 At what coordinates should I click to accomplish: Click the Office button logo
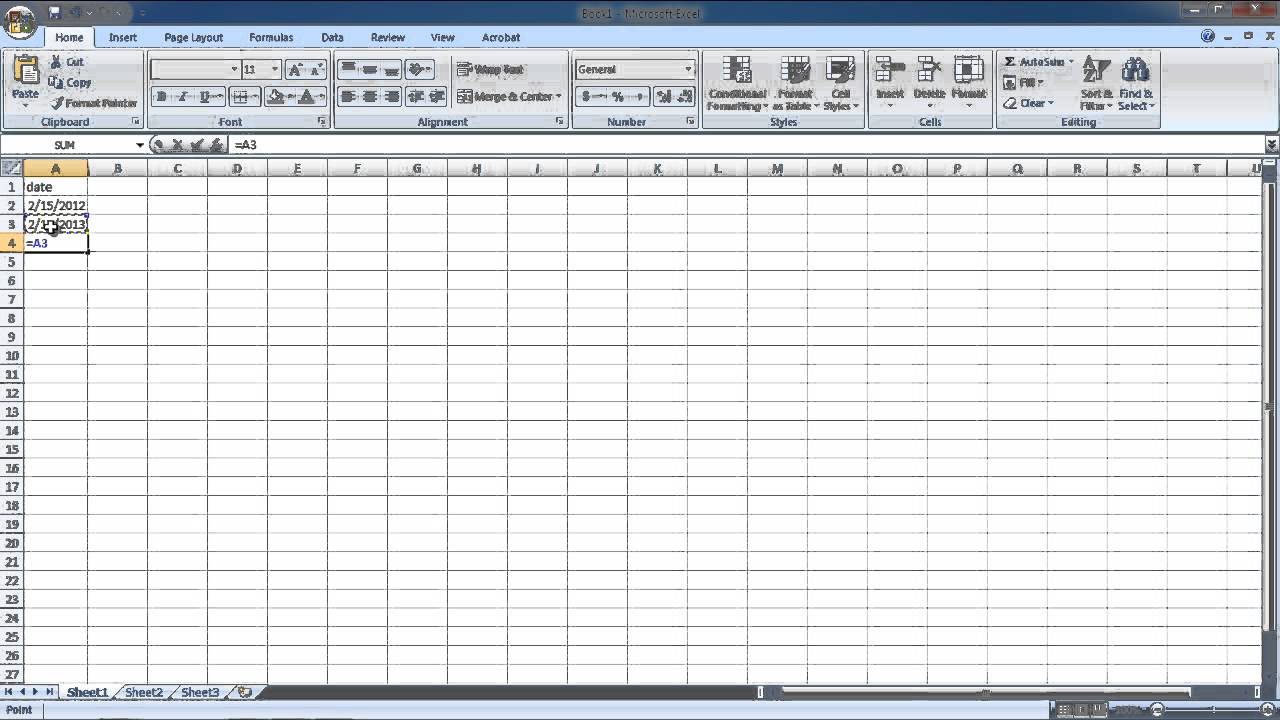click(20, 21)
